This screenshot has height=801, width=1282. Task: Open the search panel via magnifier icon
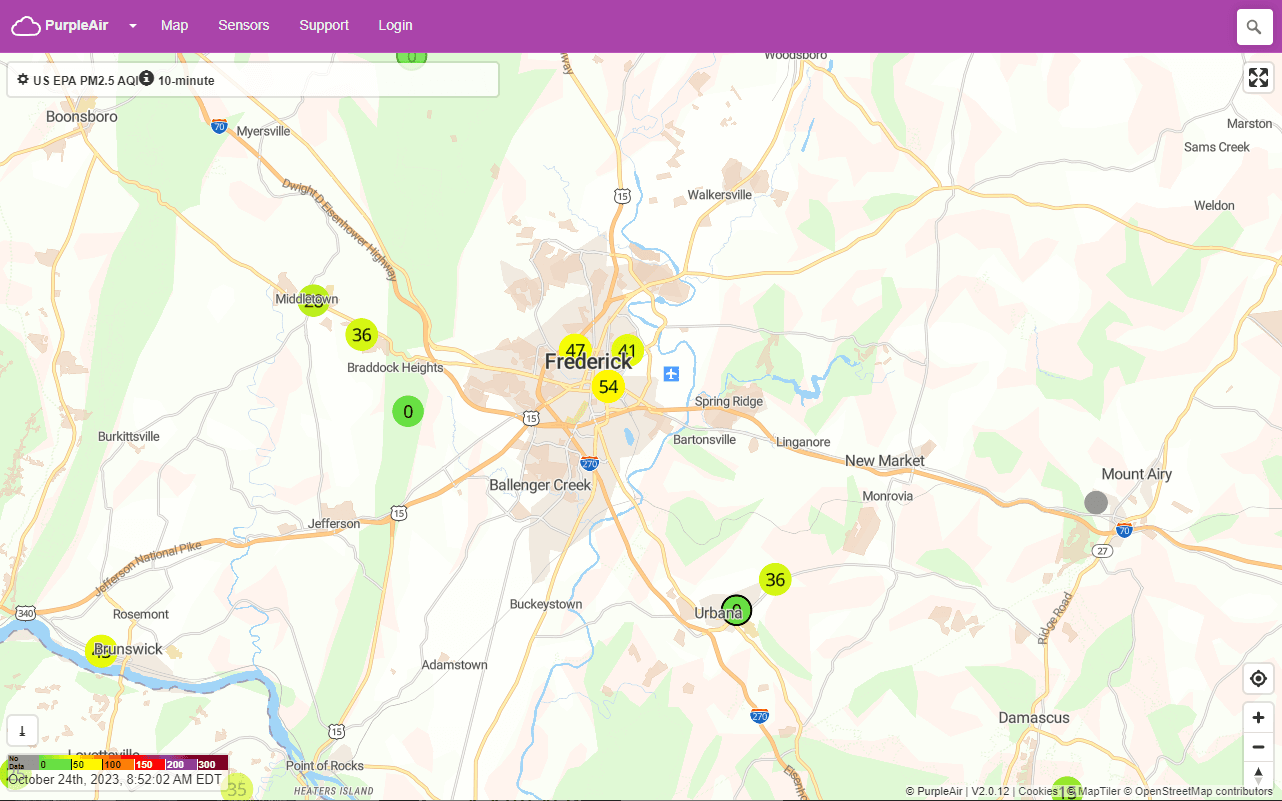click(1254, 27)
